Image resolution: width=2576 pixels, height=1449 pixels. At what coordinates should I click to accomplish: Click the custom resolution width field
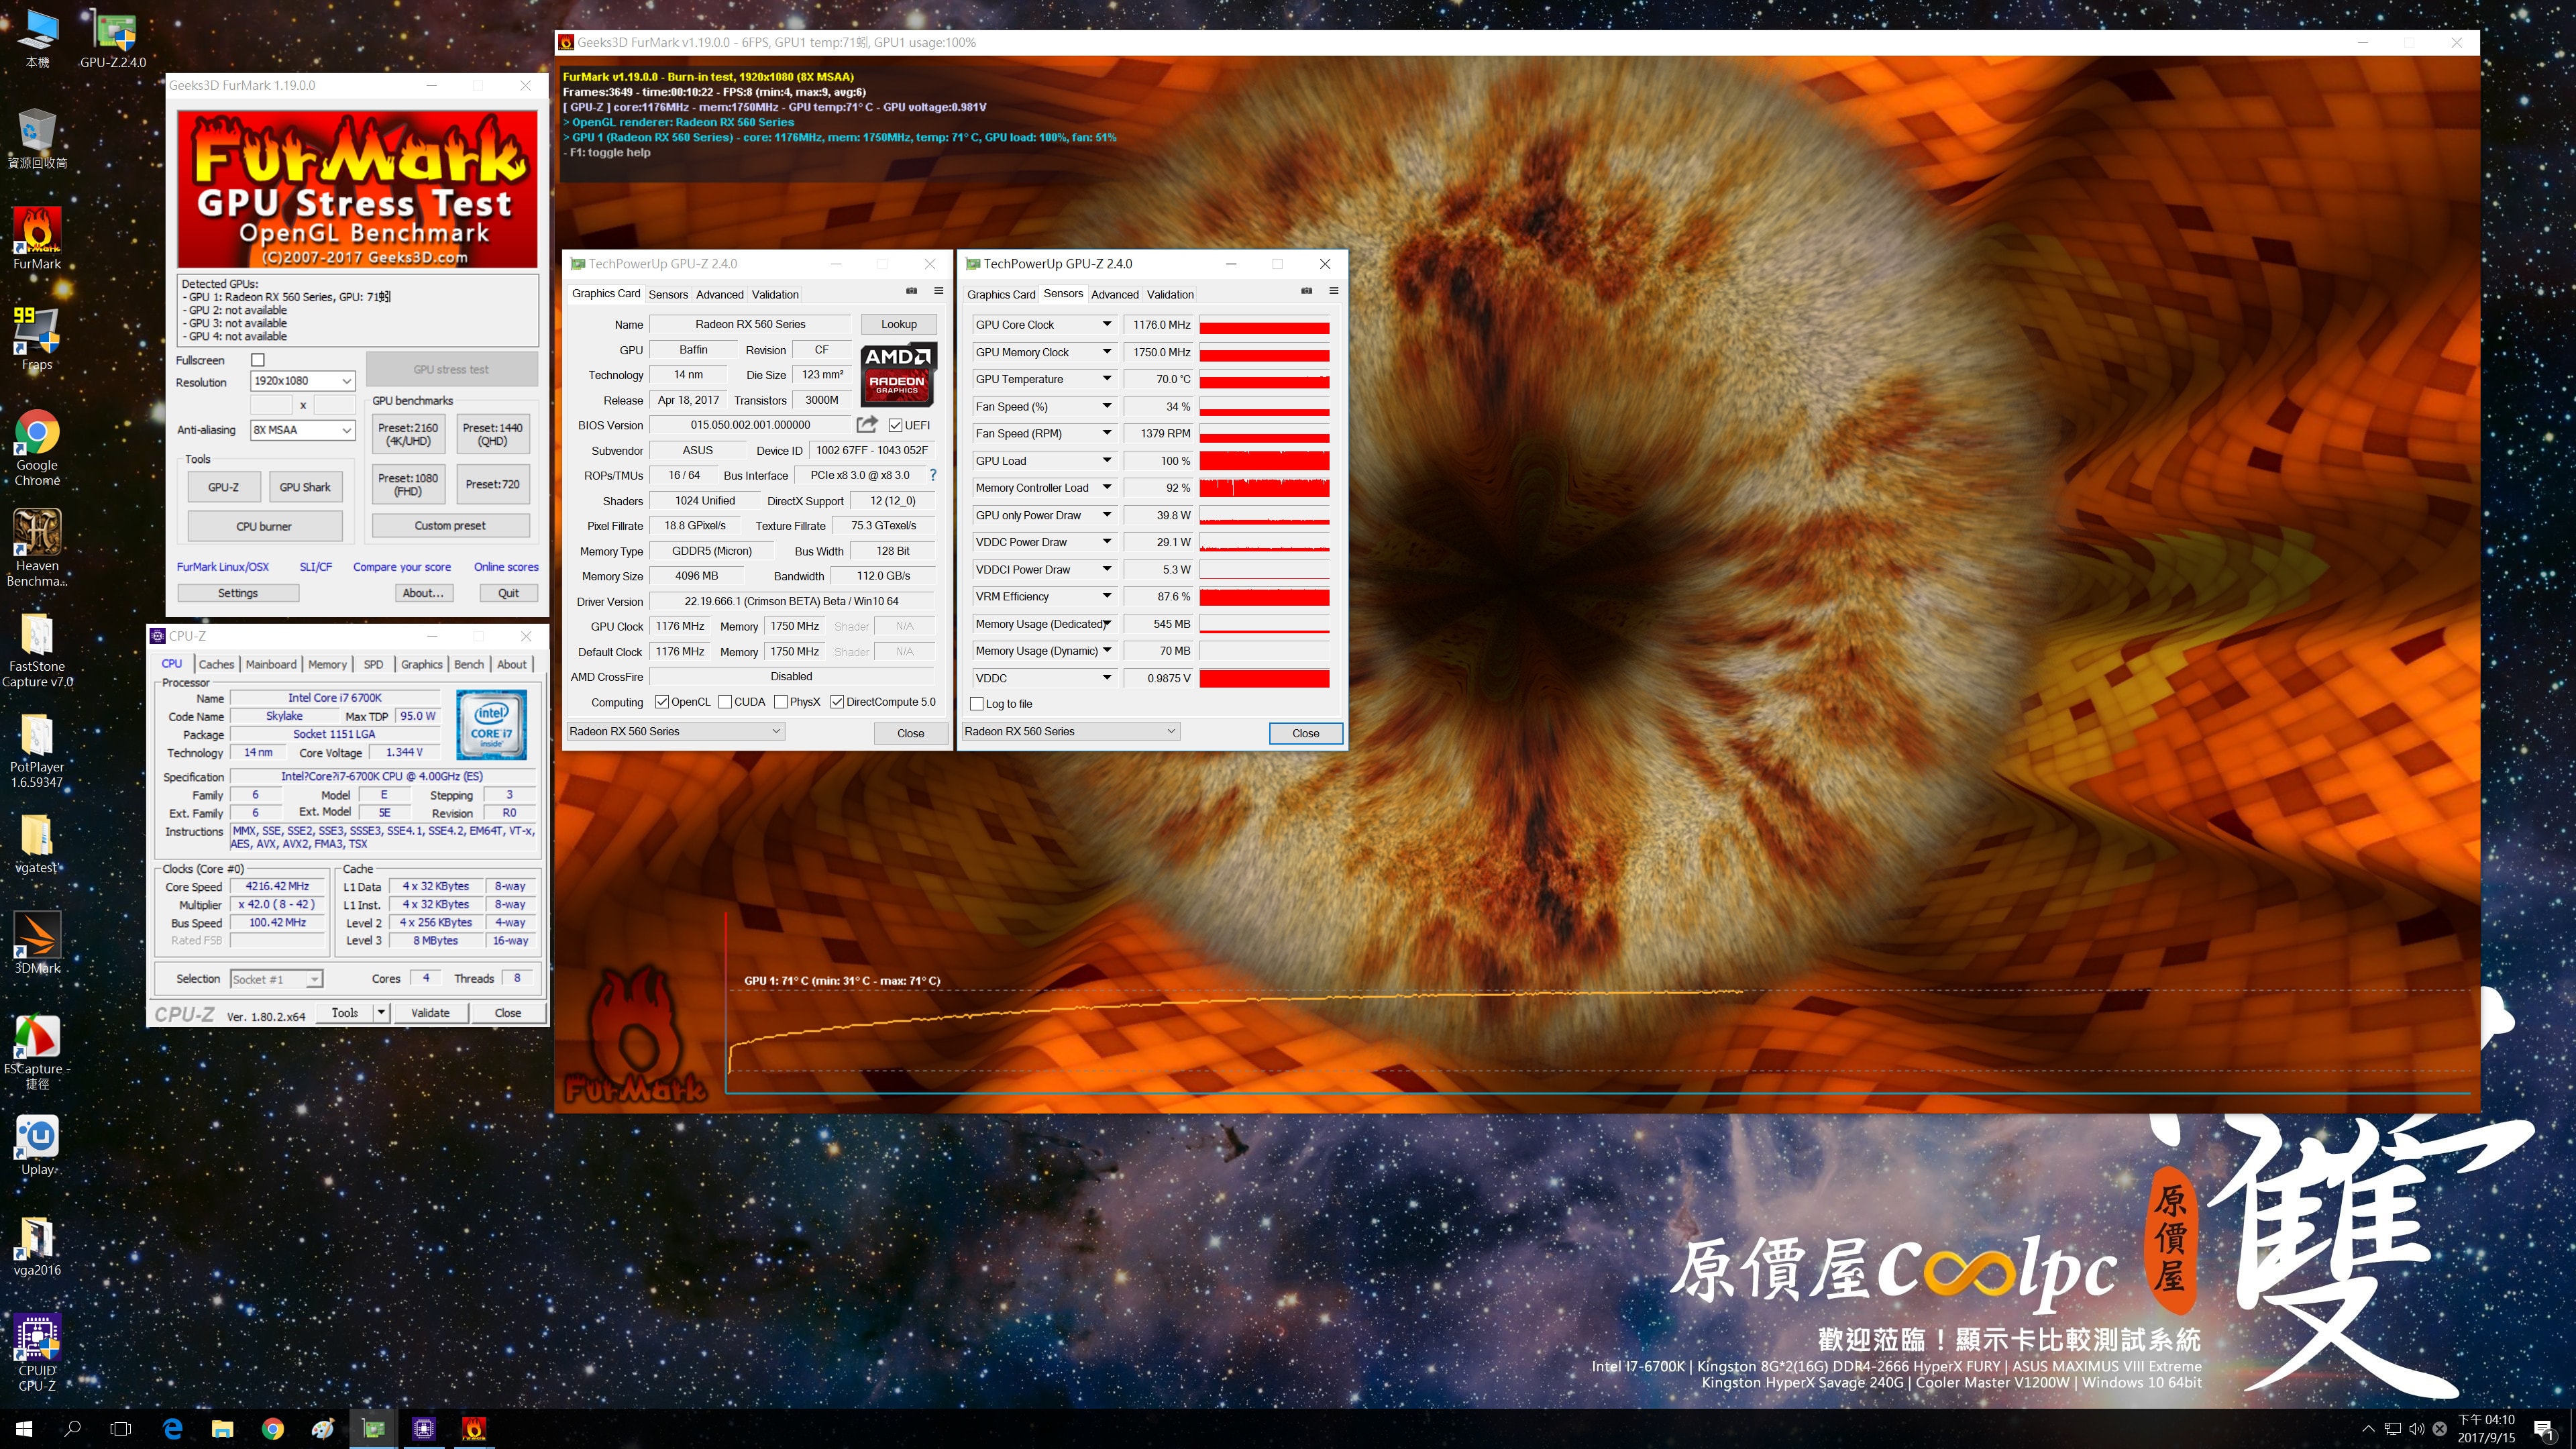click(270, 405)
